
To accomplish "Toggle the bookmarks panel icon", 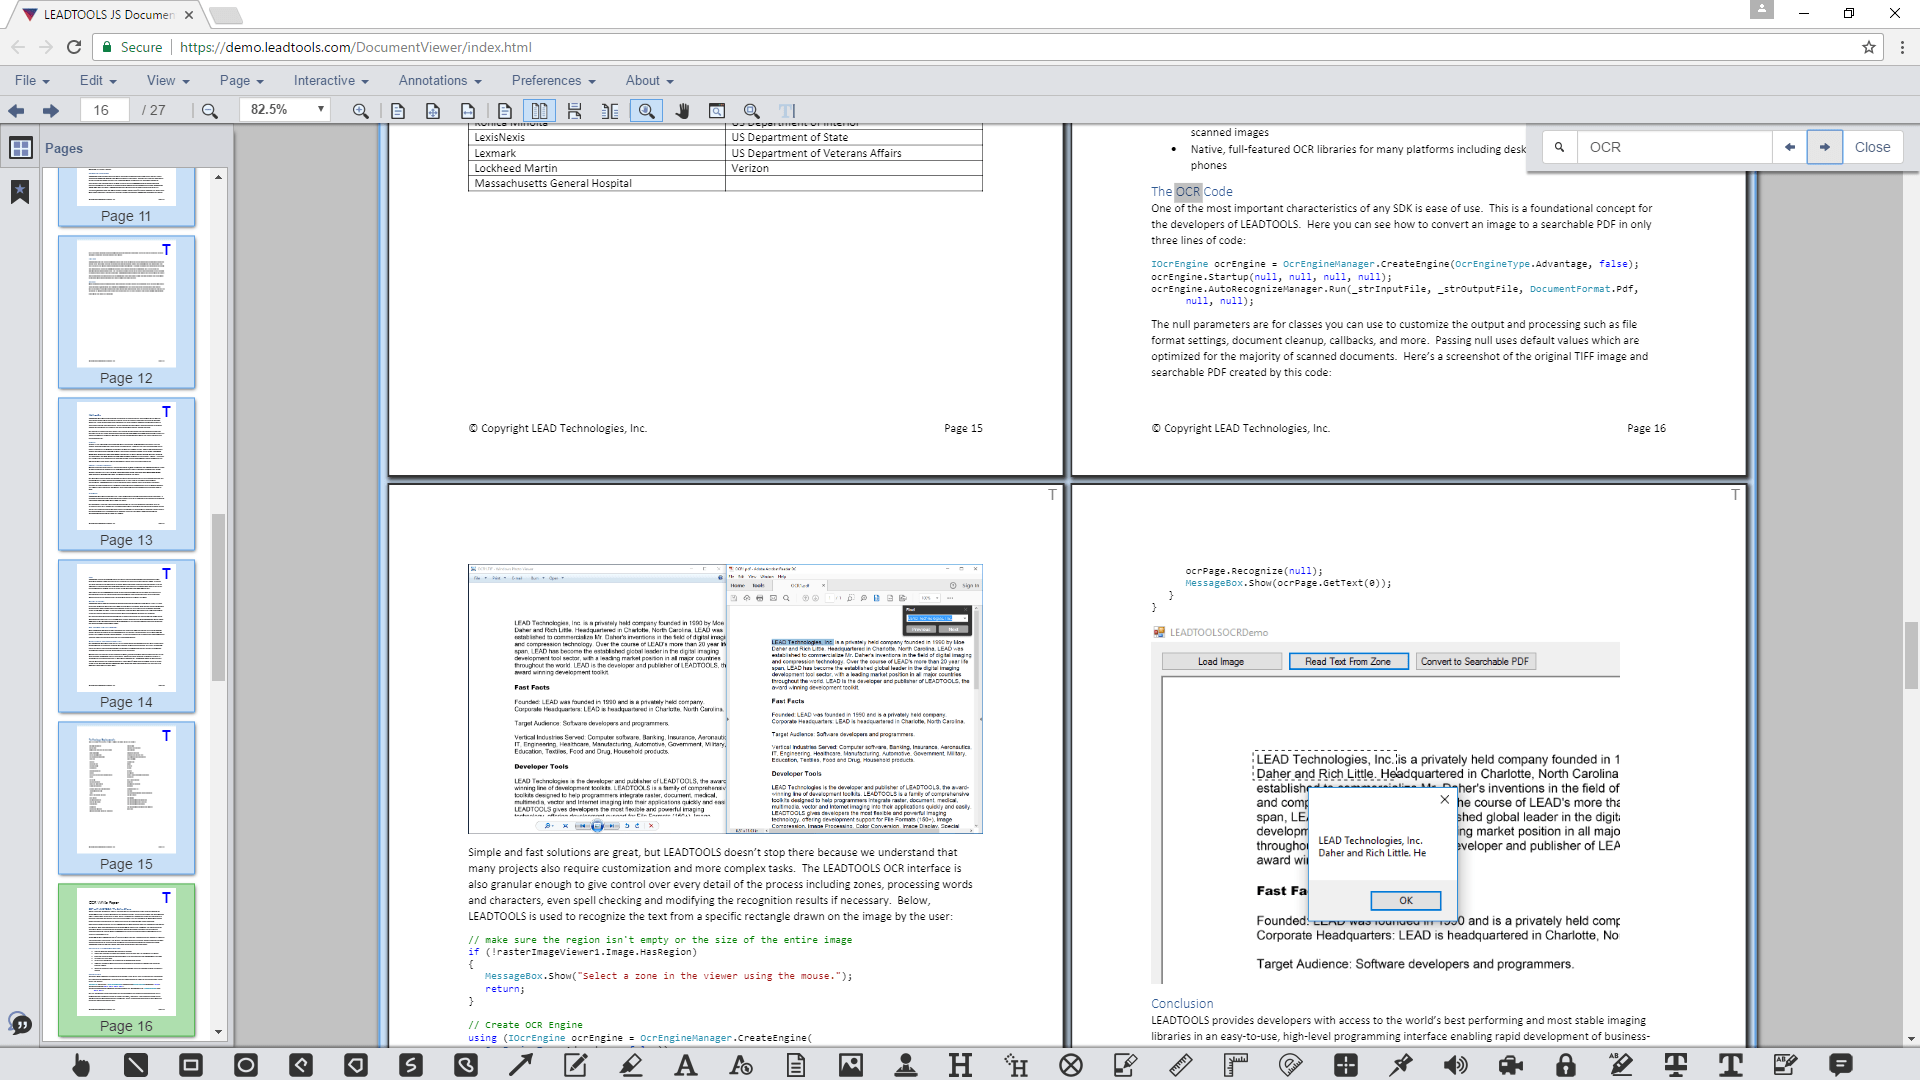I will click(x=20, y=192).
